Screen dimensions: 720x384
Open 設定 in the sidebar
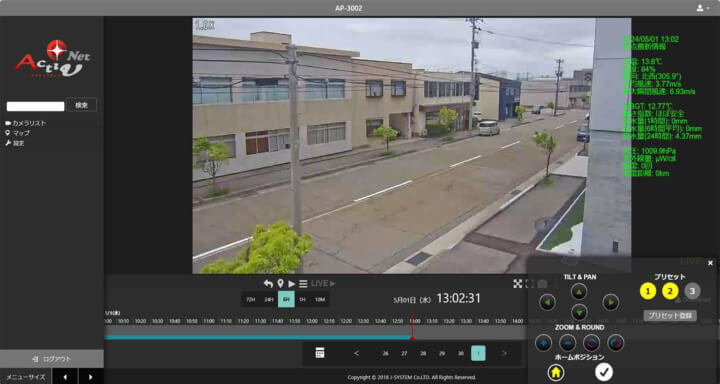[x=15, y=143]
